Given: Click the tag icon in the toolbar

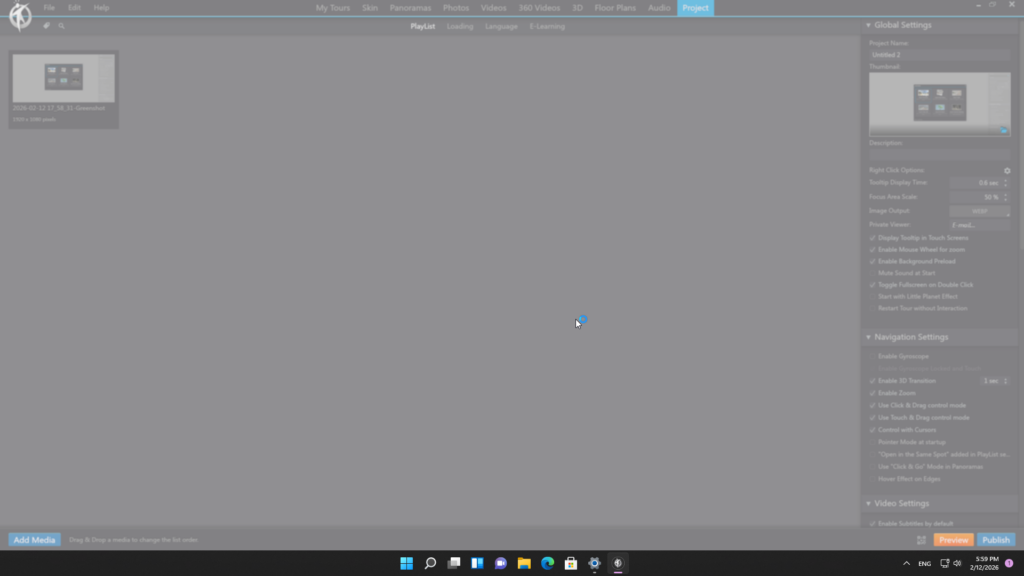Looking at the screenshot, I should click(x=46, y=26).
